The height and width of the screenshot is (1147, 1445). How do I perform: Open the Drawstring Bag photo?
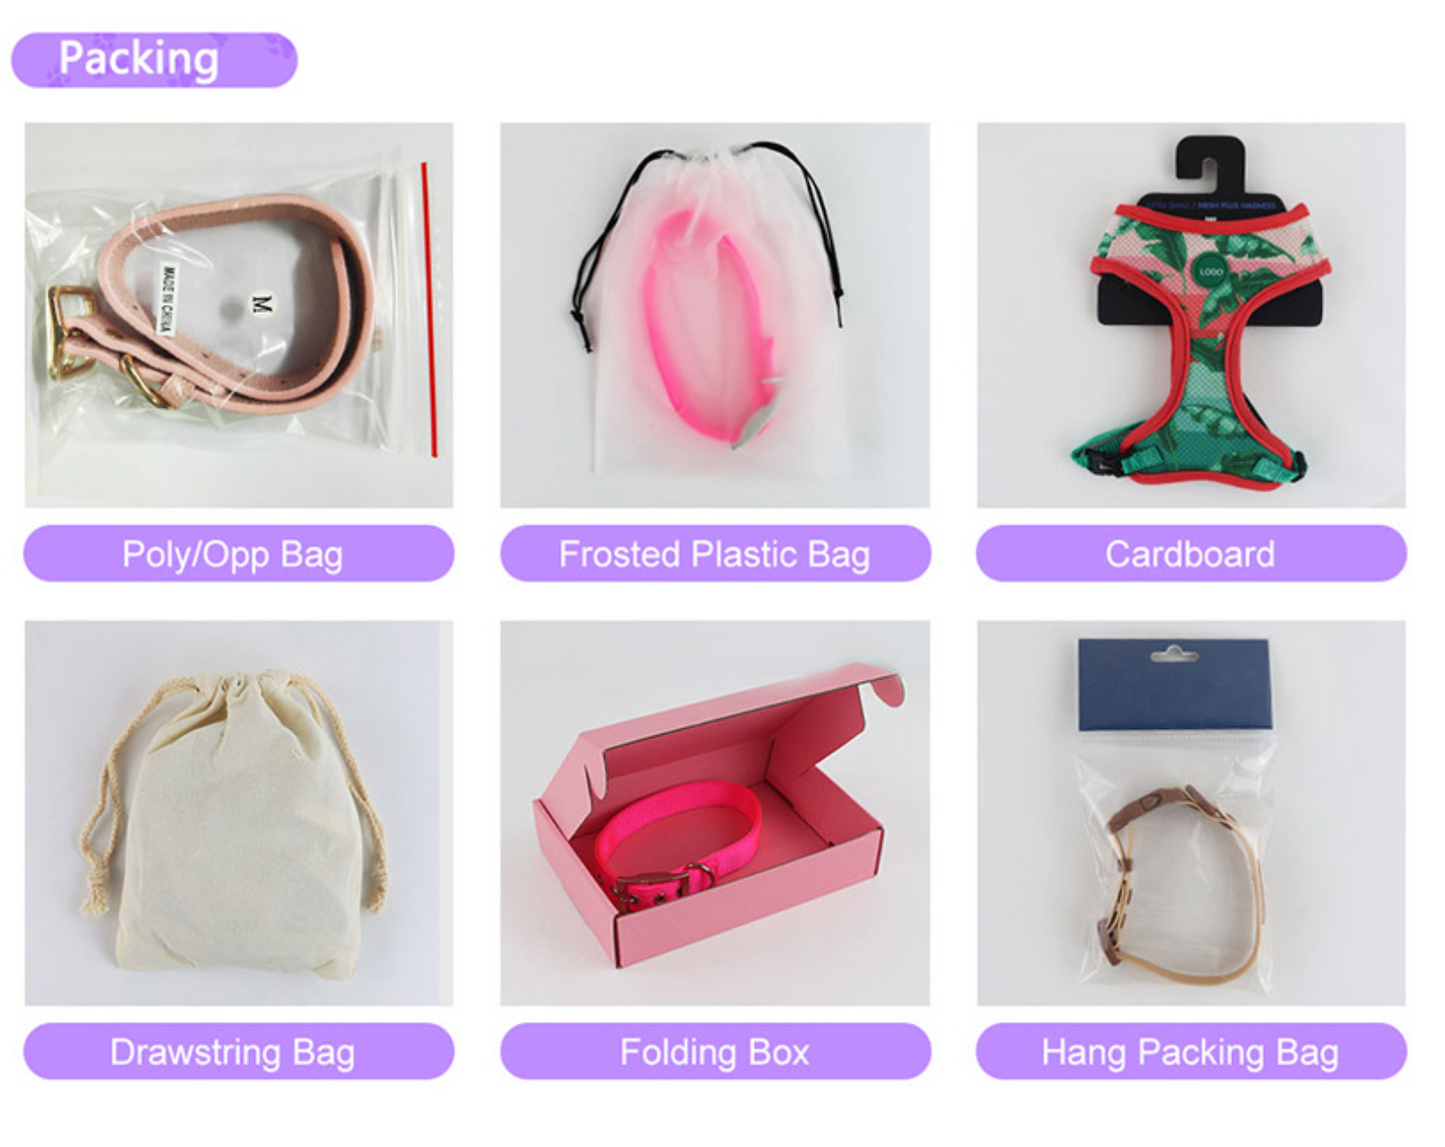click(239, 813)
